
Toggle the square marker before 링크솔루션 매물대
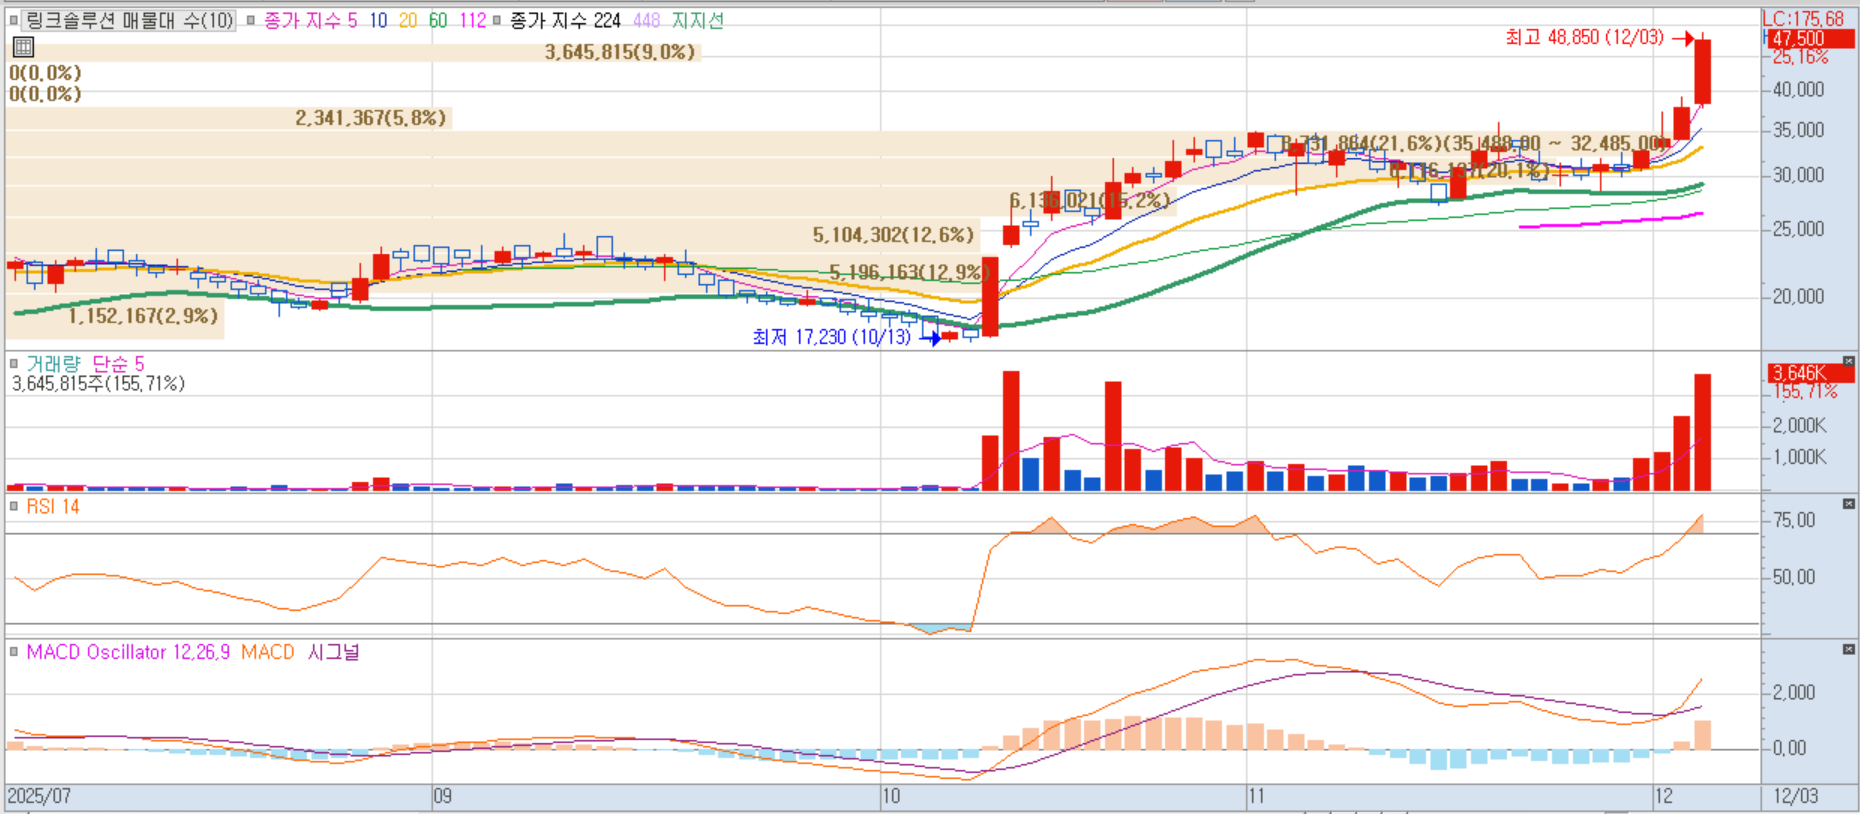(14, 20)
